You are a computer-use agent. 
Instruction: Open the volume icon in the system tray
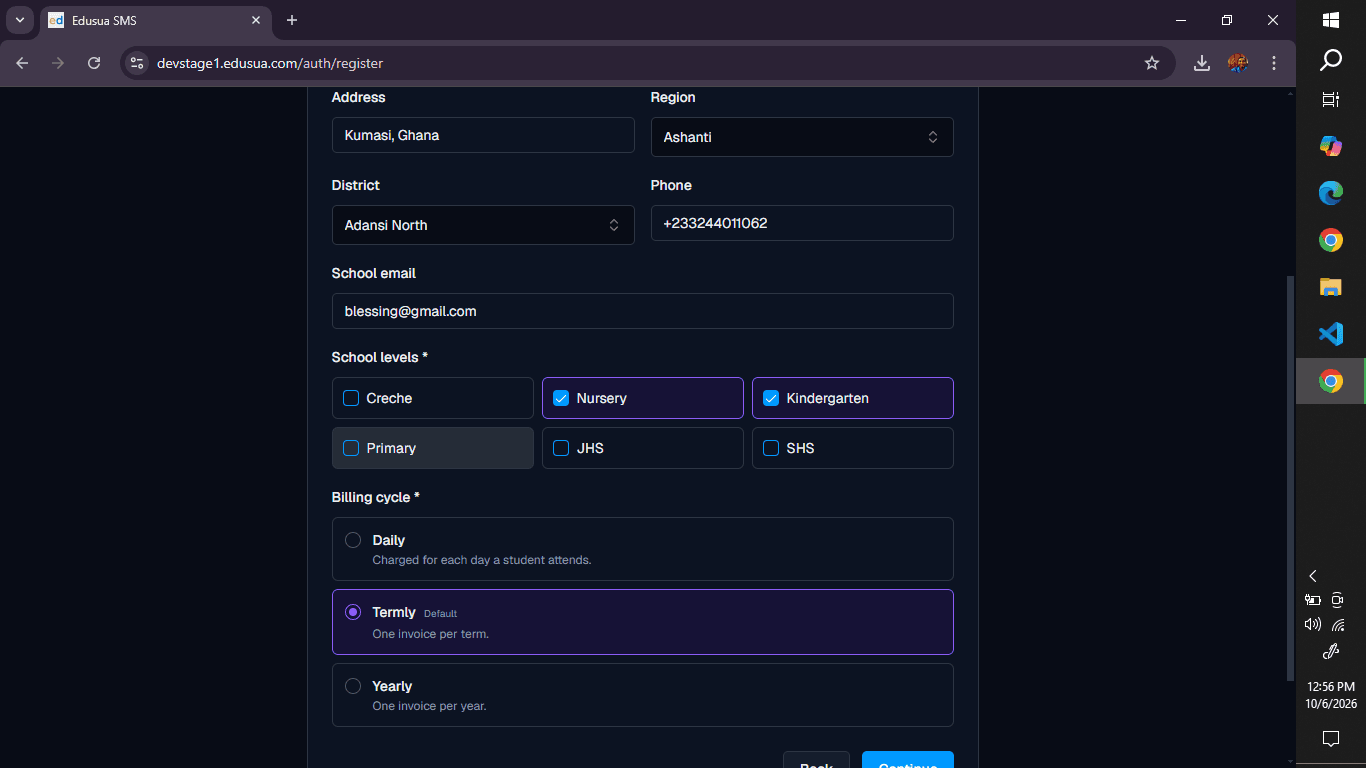tap(1313, 624)
